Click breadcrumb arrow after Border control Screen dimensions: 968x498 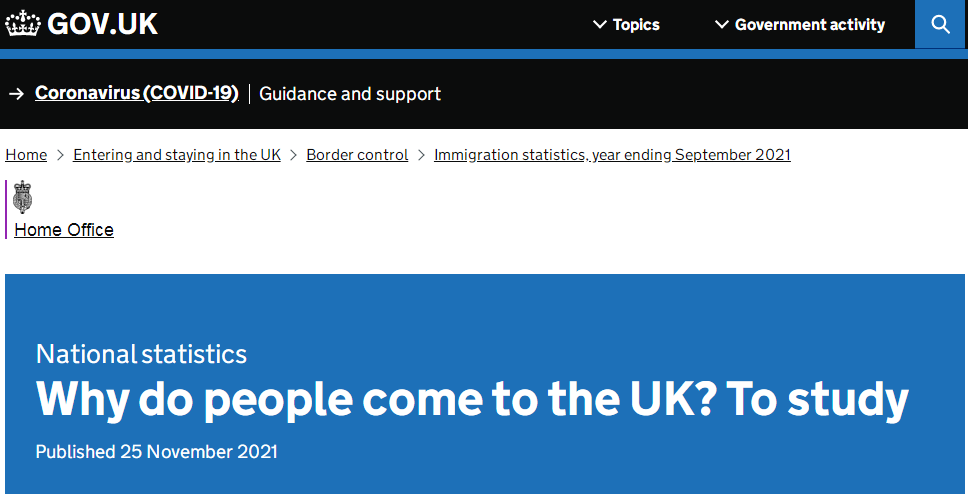tap(421, 155)
